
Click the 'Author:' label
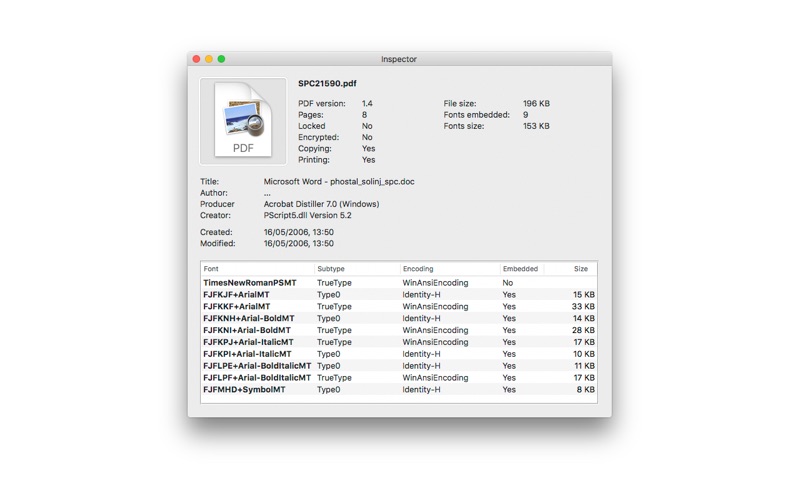214,193
